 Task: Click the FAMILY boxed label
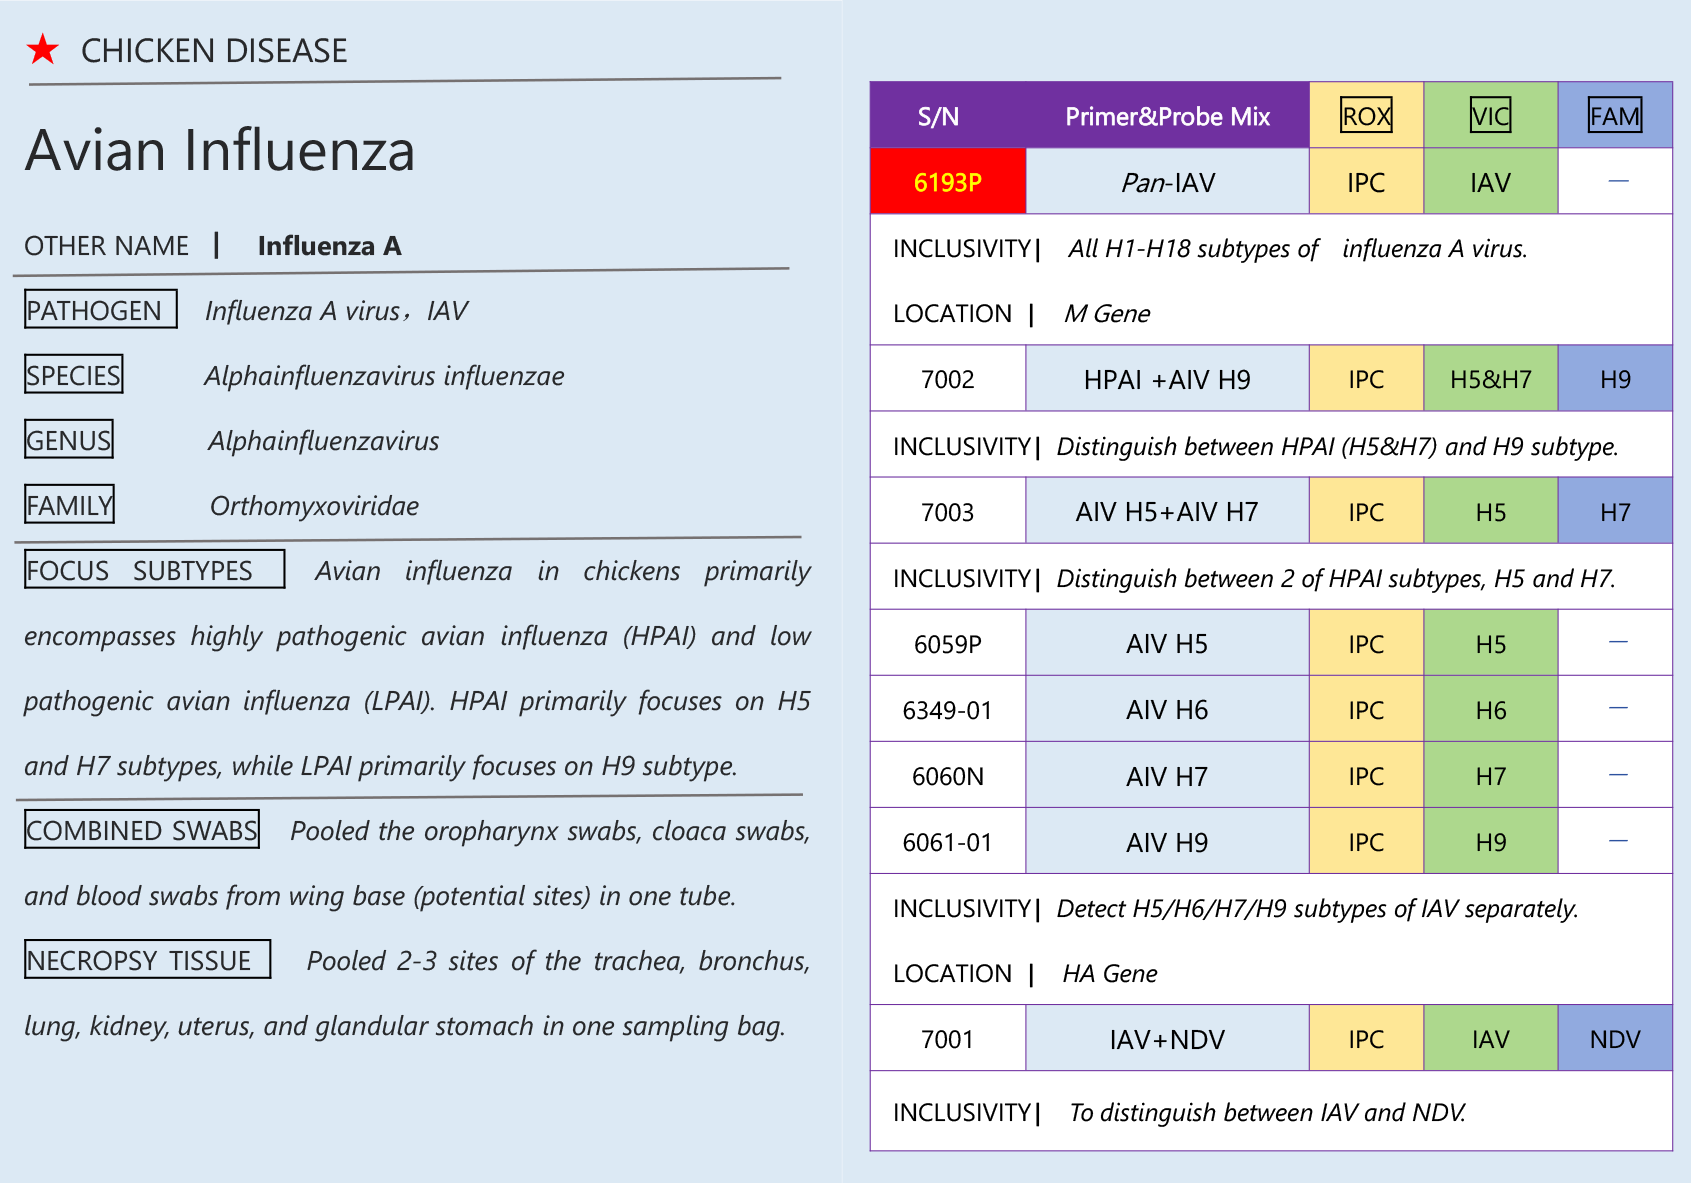point(69,505)
